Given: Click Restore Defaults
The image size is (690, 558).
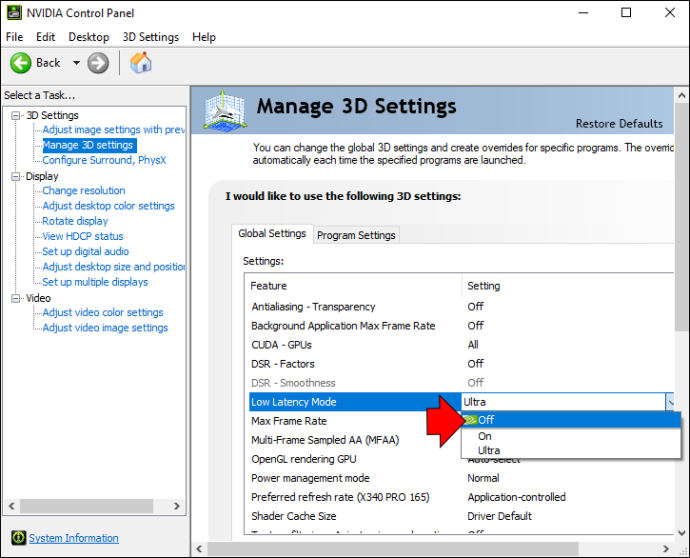Looking at the screenshot, I should [x=619, y=124].
